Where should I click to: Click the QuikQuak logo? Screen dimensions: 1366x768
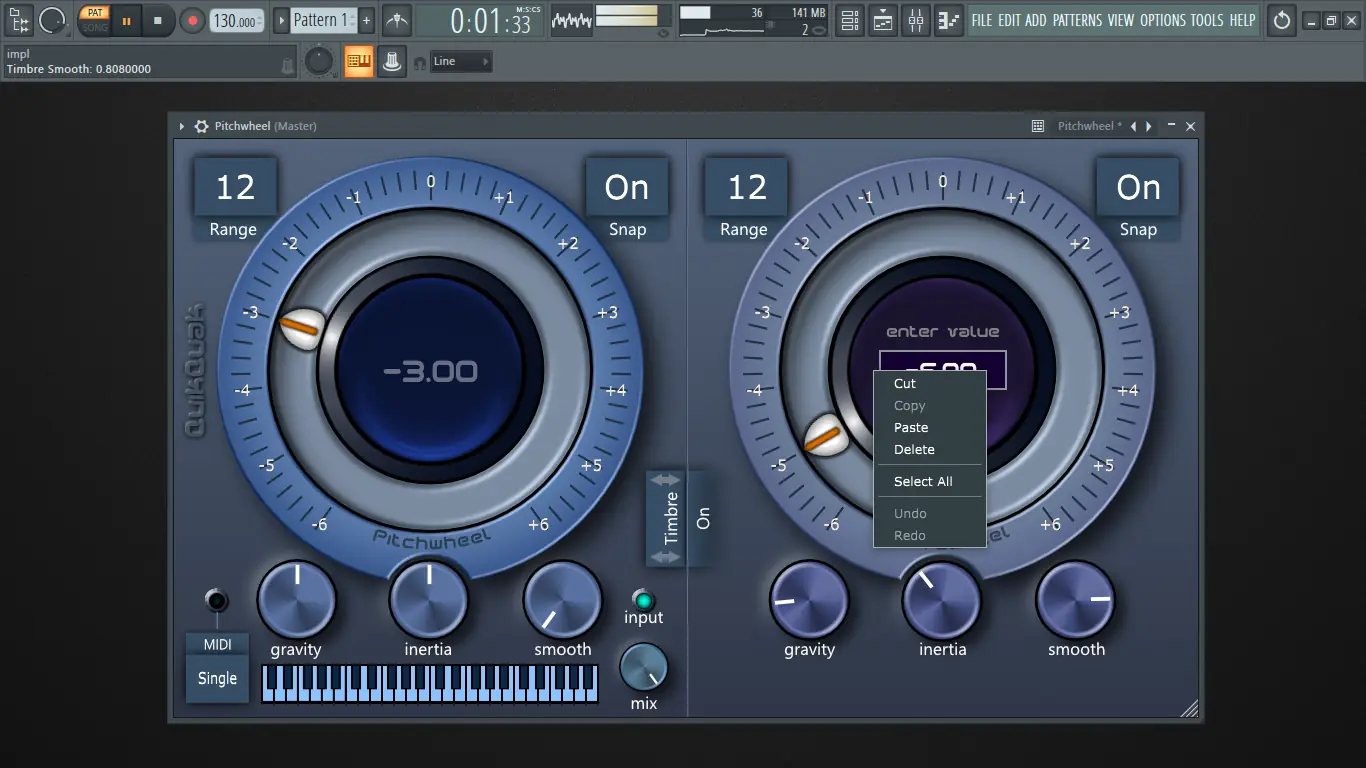(194, 369)
